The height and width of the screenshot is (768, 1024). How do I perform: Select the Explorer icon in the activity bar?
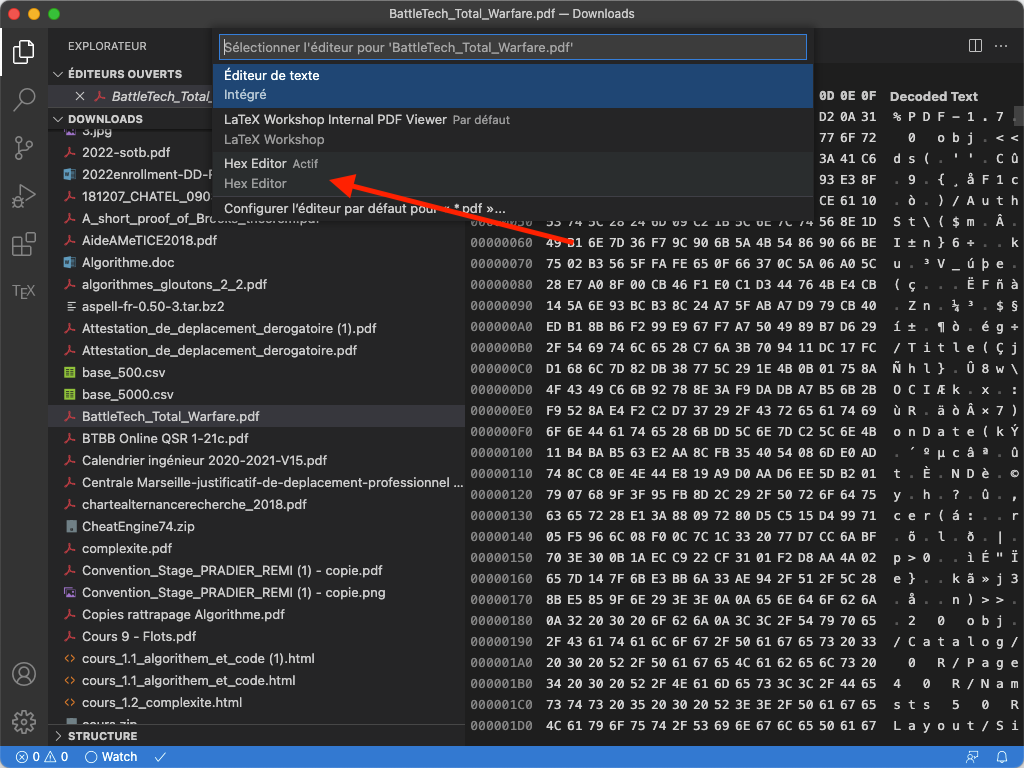[24, 52]
